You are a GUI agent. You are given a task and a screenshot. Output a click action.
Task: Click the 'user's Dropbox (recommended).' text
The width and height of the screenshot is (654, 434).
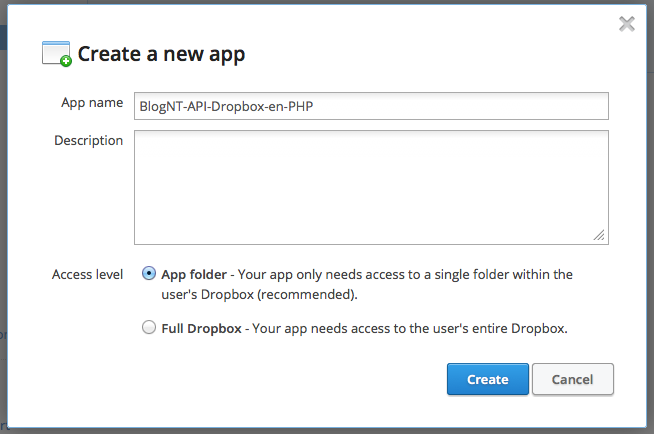click(259, 295)
